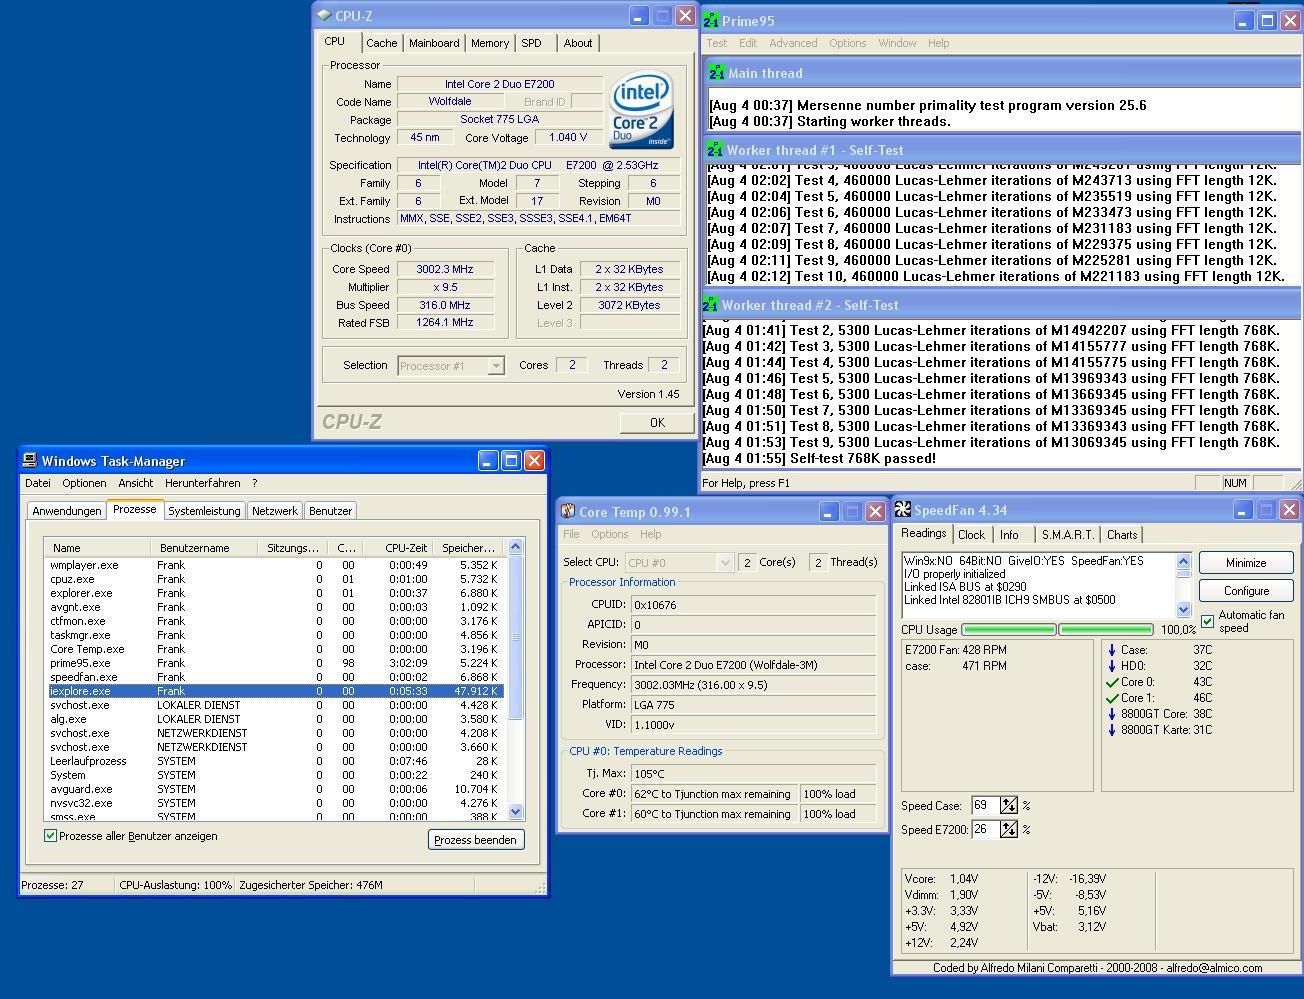Open the CPU-Z About tab

(578, 43)
